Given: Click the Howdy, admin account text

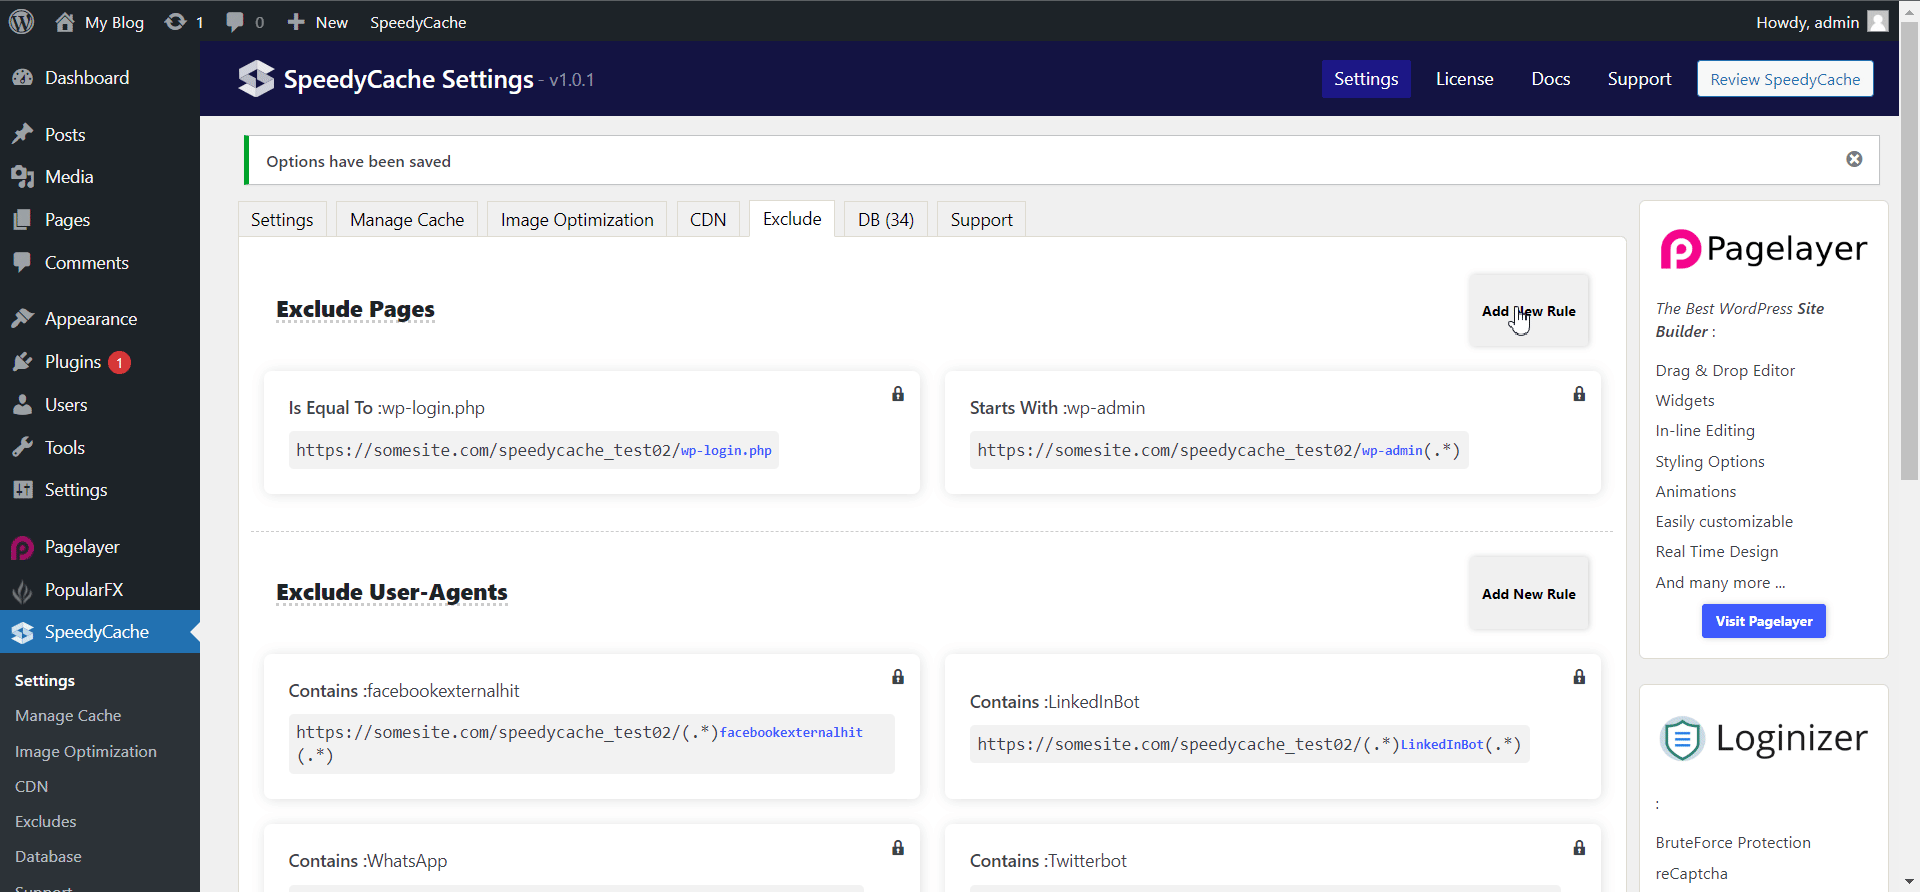Looking at the screenshot, I should pyautogui.click(x=1807, y=22).
